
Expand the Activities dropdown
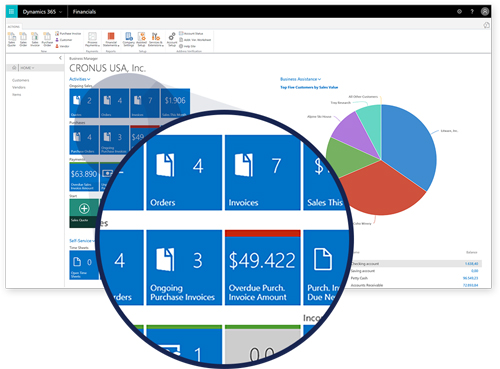tap(80, 79)
